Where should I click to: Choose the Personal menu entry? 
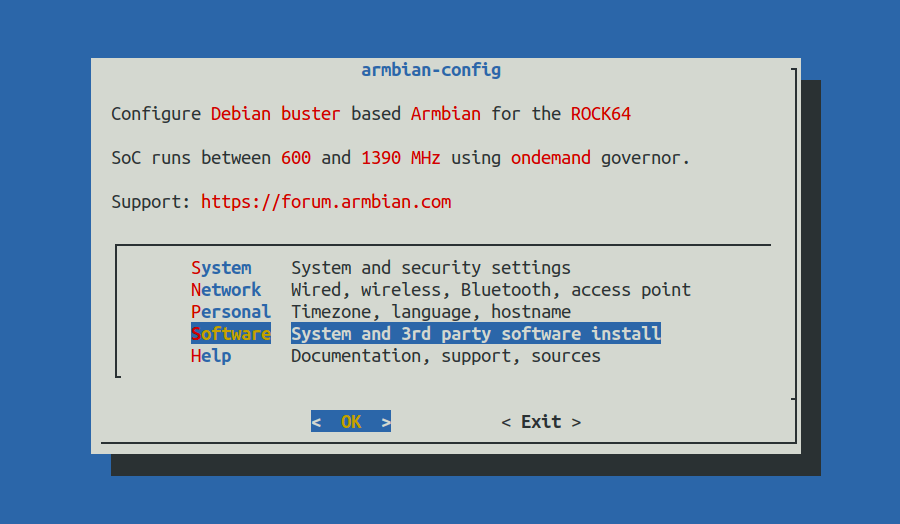tap(231, 312)
